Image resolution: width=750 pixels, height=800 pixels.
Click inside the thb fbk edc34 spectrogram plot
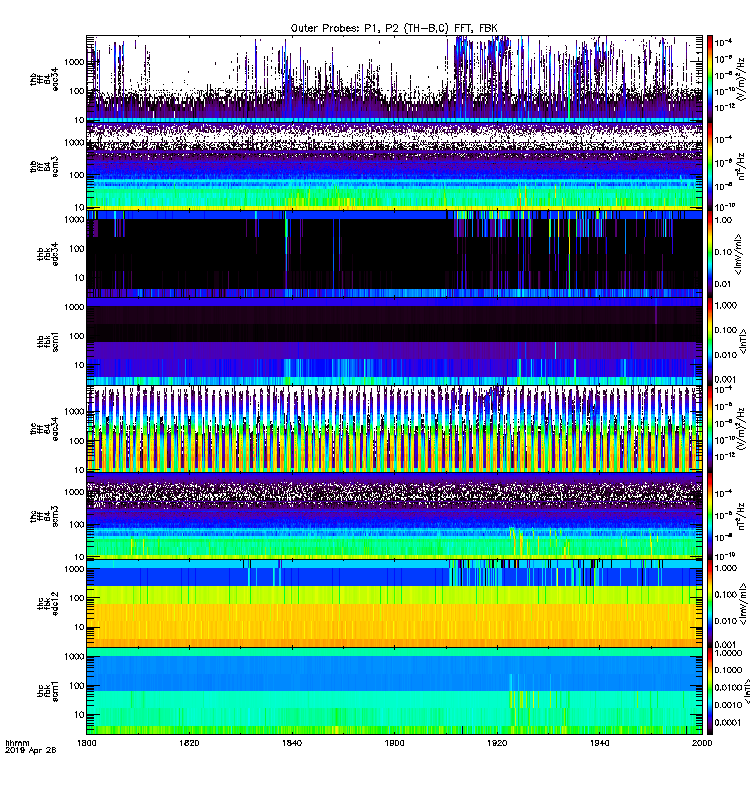point(394,254)
